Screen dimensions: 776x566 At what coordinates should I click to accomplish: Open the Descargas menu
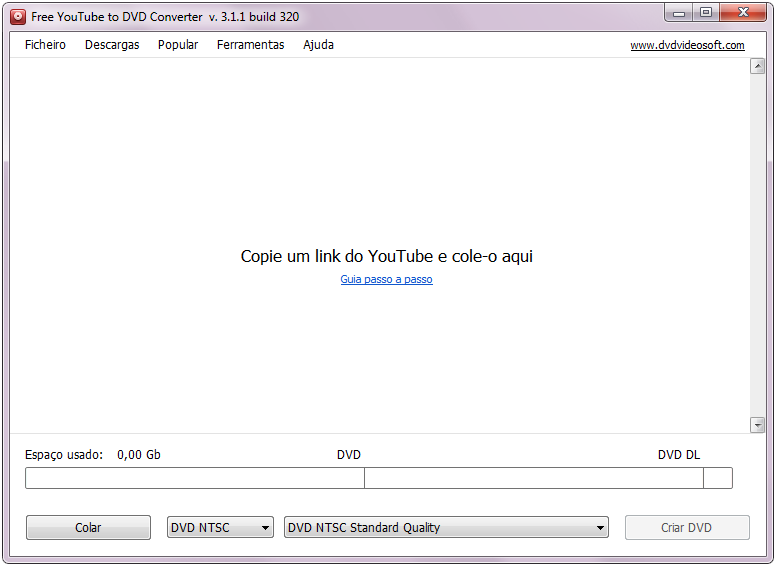click(x=112, y=45)
